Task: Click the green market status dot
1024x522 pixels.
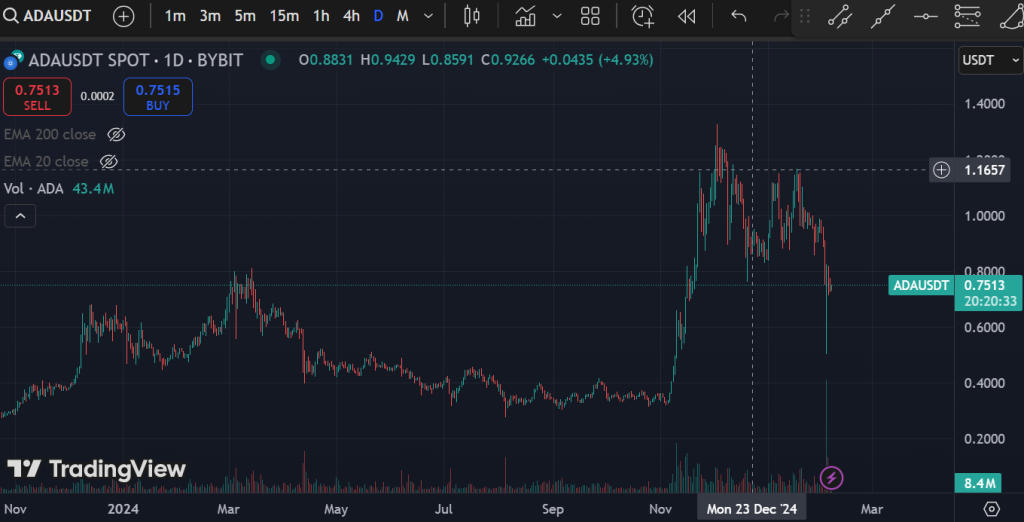Action: pyautogui.click(x=270, y=60)
